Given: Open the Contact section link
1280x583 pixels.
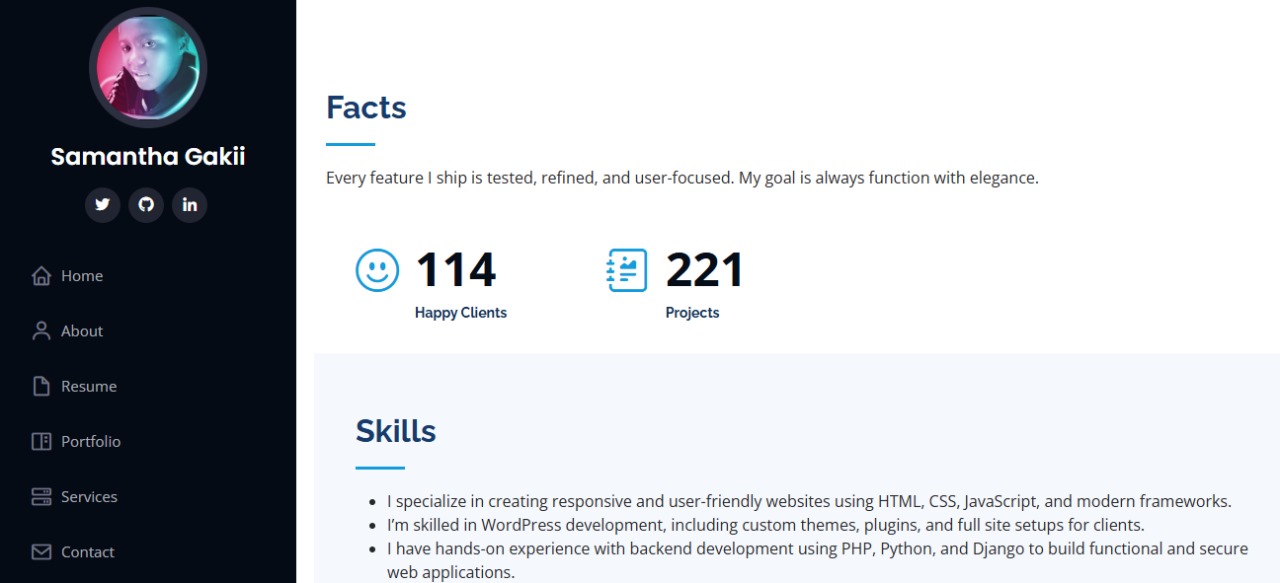Looking at the screenshot, I should click(x=88, y=552).
